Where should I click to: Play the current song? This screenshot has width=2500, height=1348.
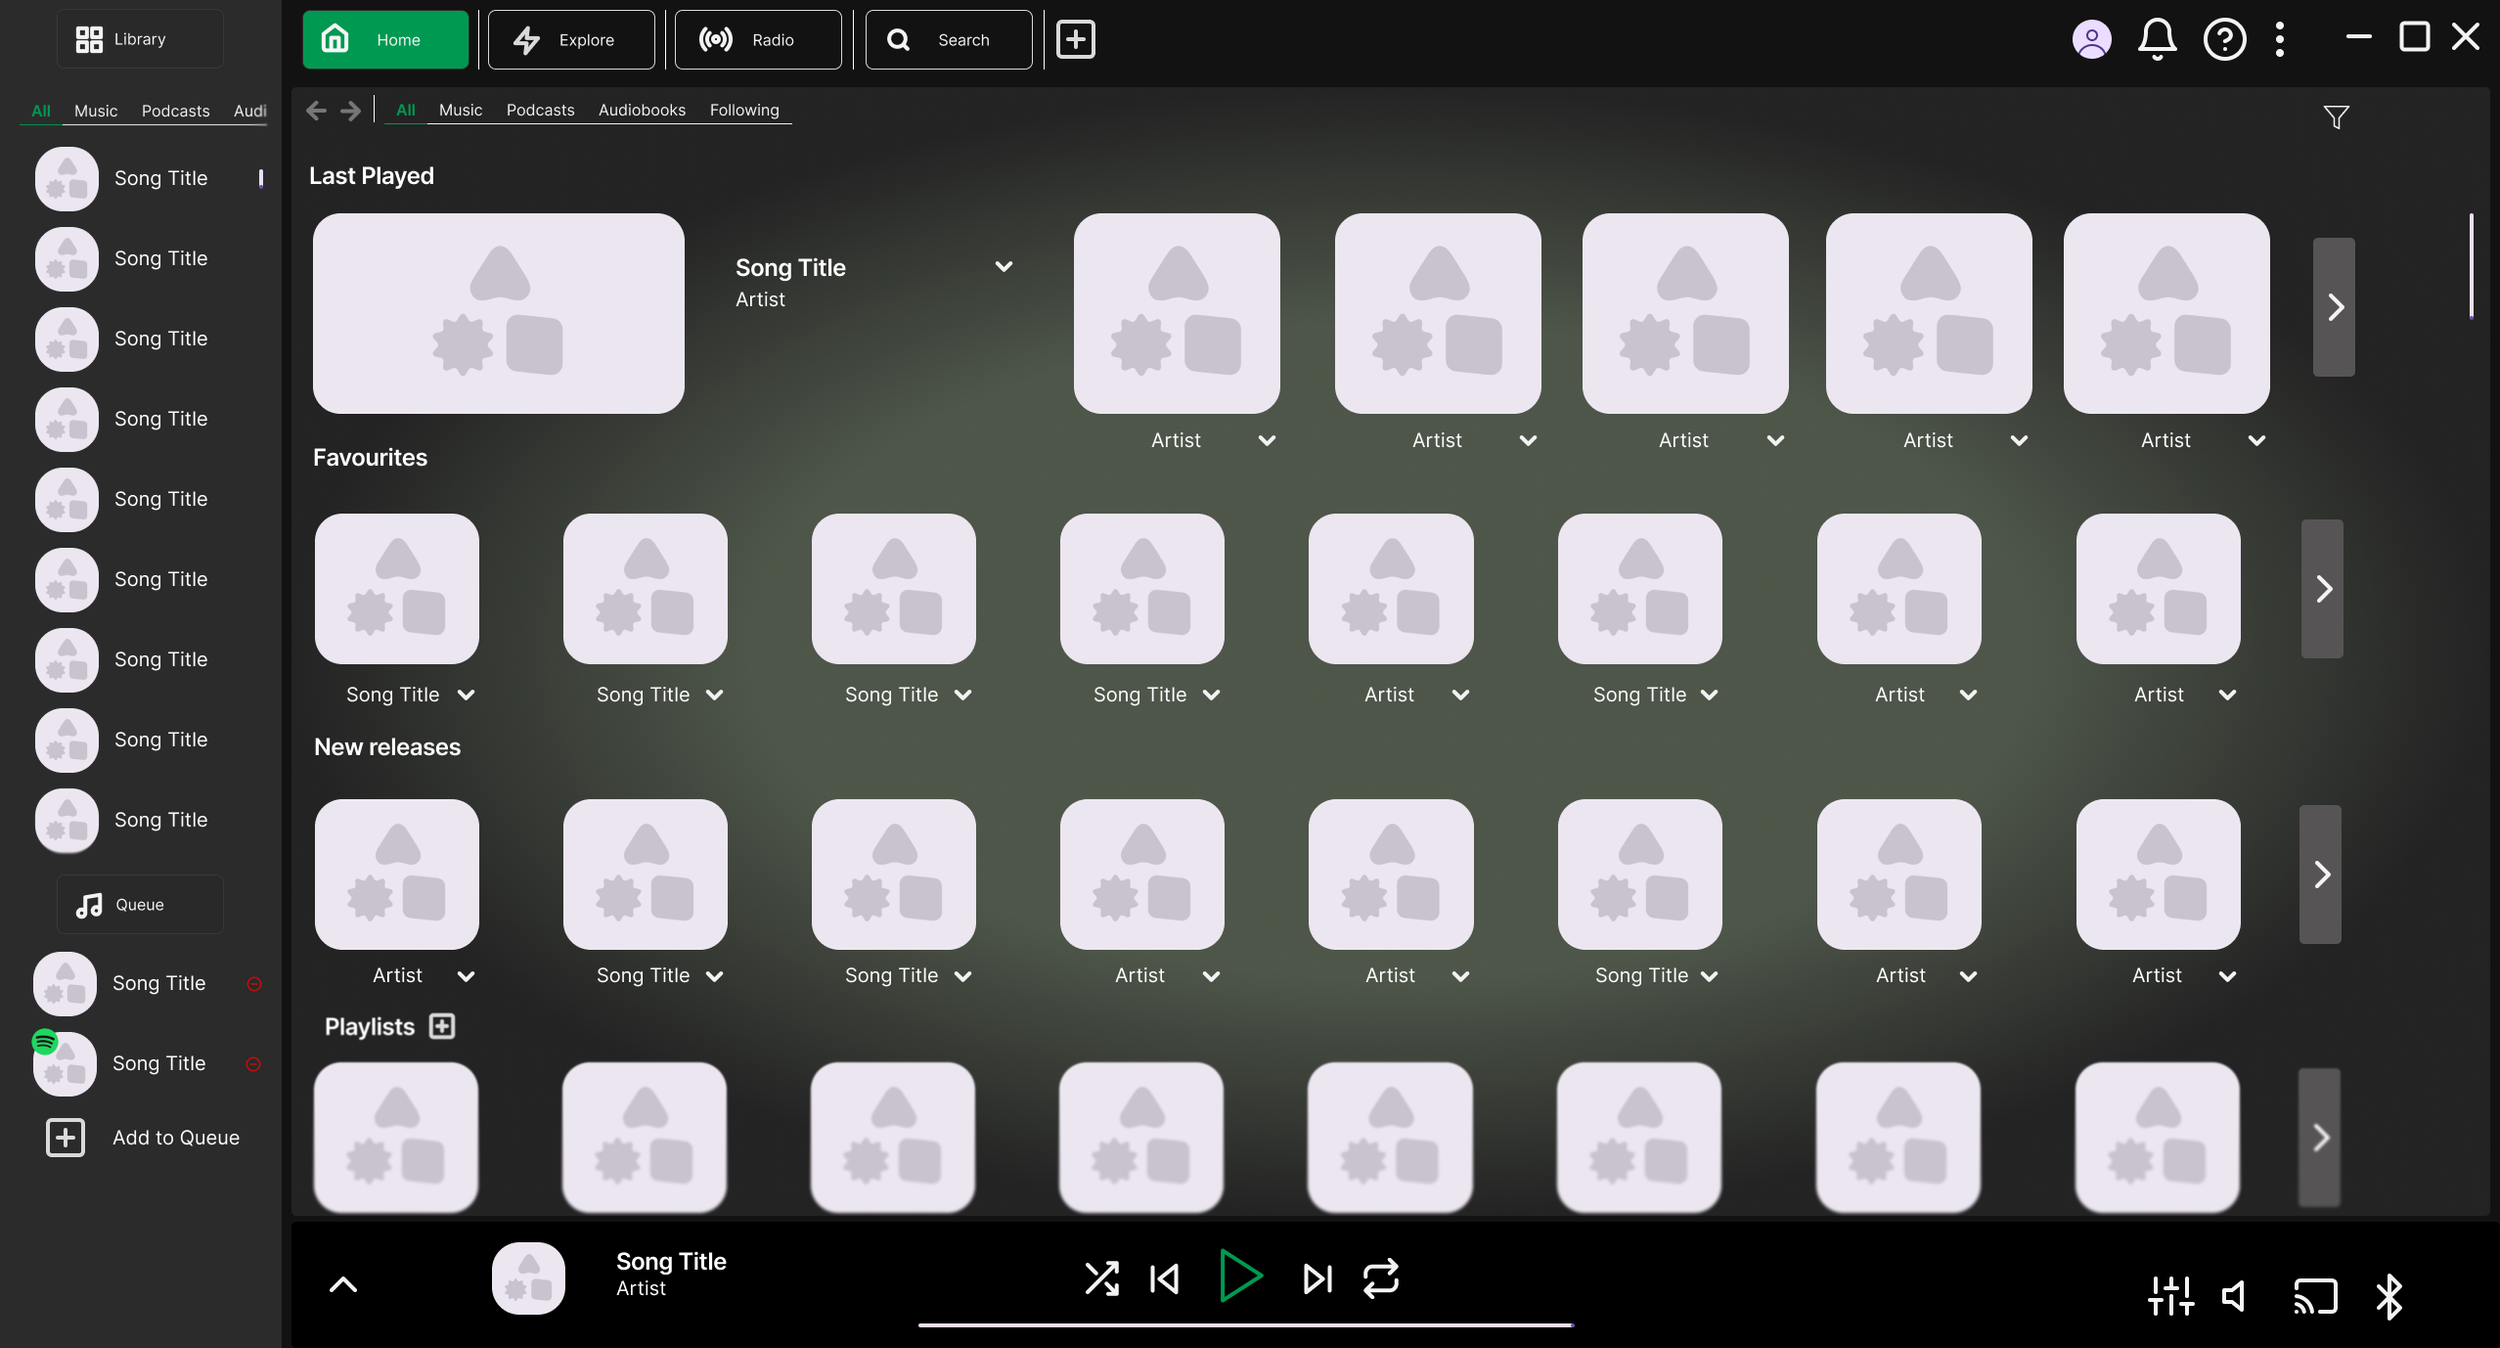coord(1241,1277)
